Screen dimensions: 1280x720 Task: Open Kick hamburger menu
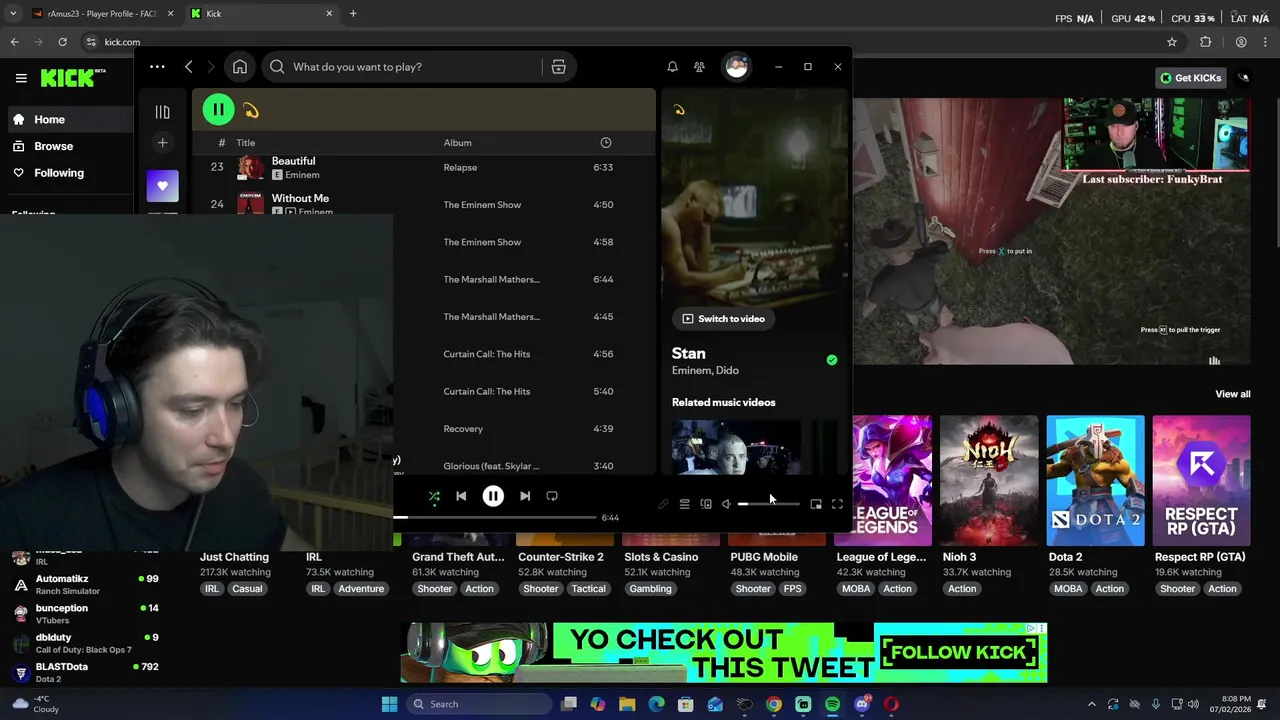(x=21, y=78)
